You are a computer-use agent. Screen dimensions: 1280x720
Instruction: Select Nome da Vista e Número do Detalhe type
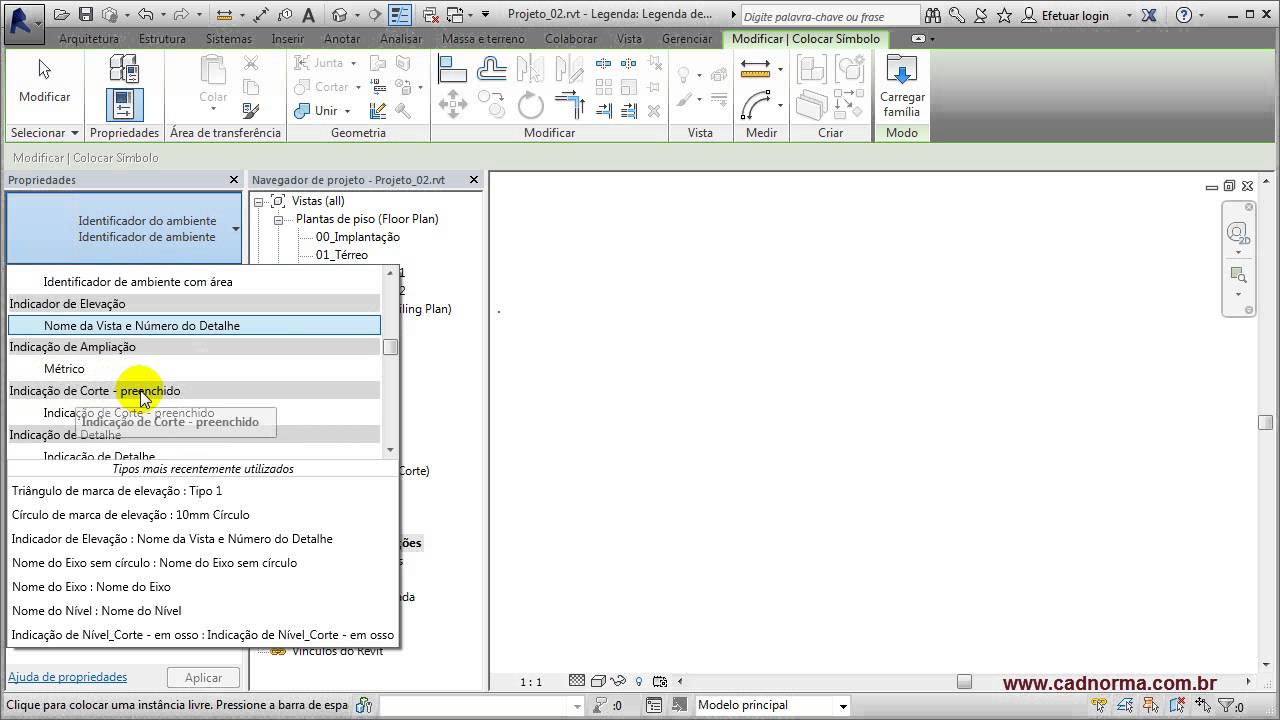pos(194,325)
